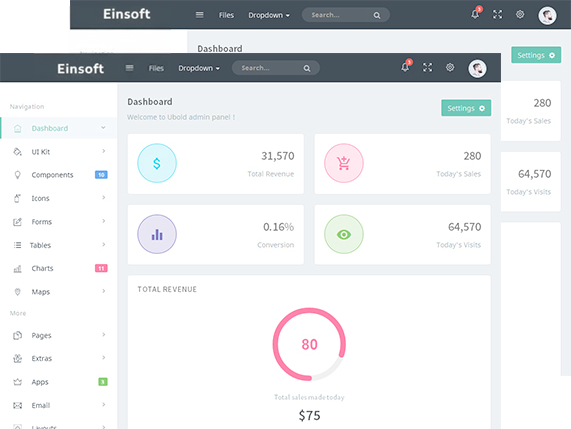Click the pink circular progress showing 80
This screenshot has width=571, height=429.
309,344
